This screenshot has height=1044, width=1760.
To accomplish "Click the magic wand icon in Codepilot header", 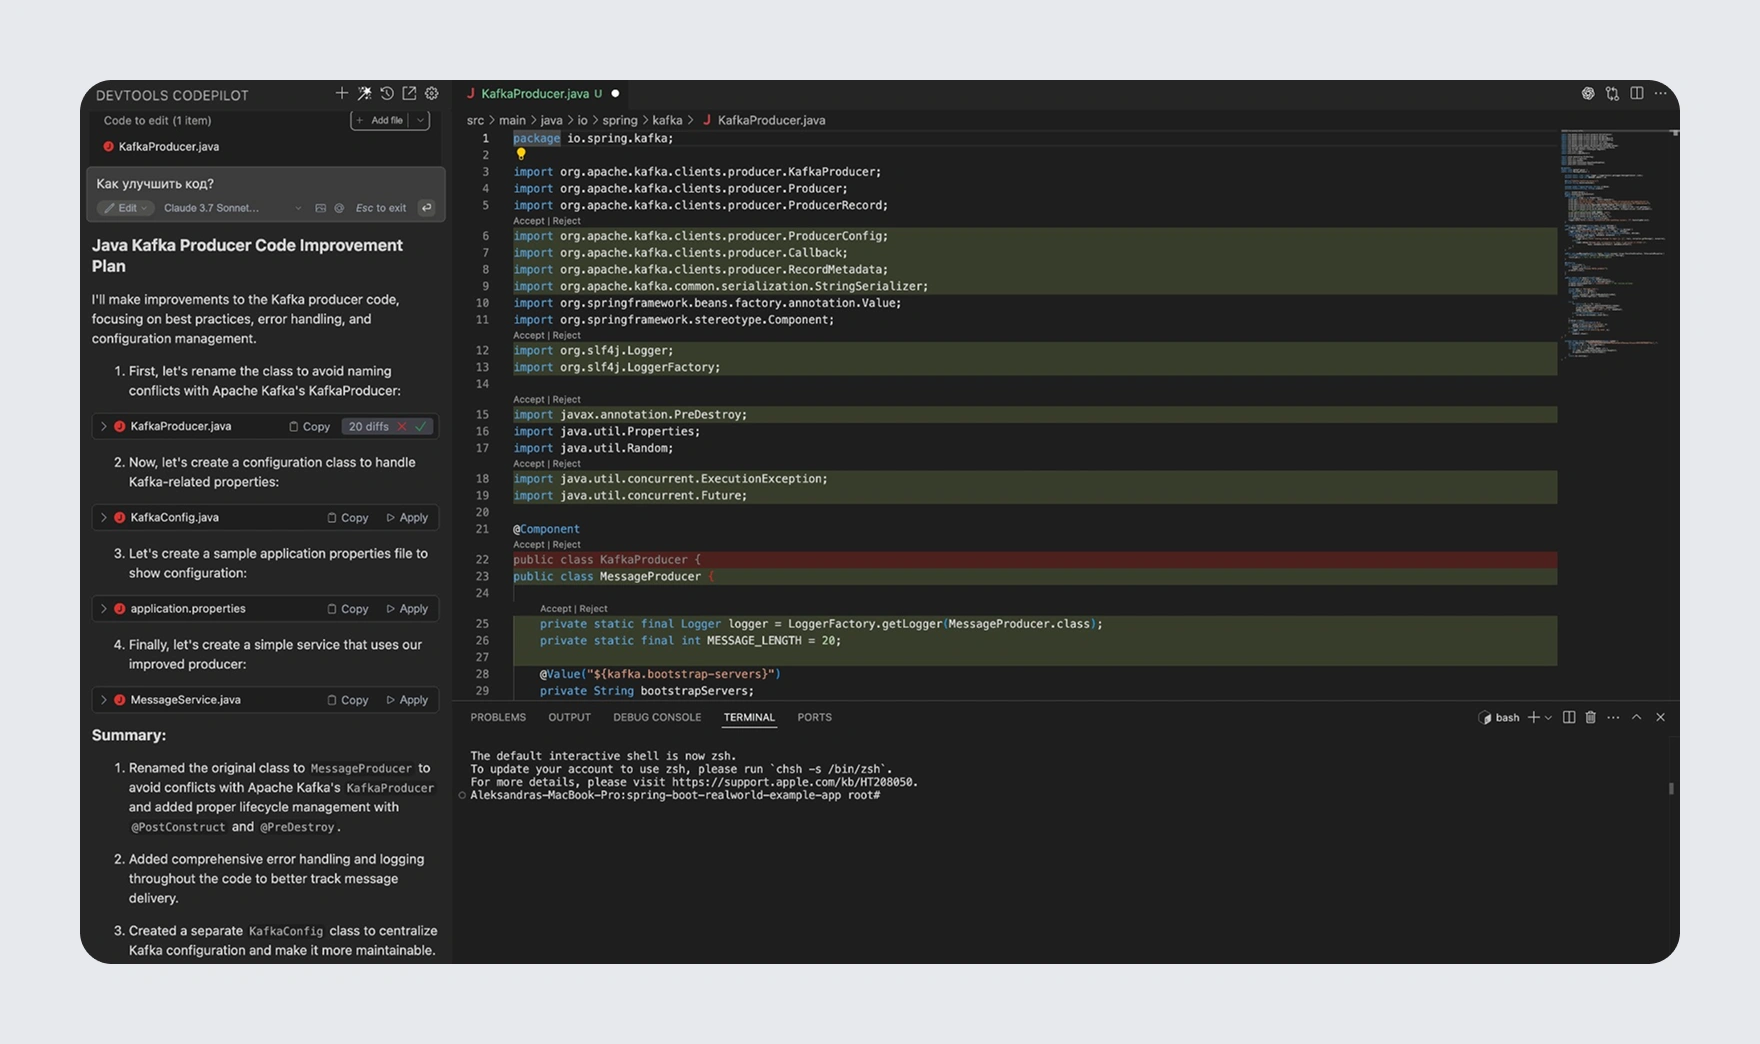I will (364, 93).
